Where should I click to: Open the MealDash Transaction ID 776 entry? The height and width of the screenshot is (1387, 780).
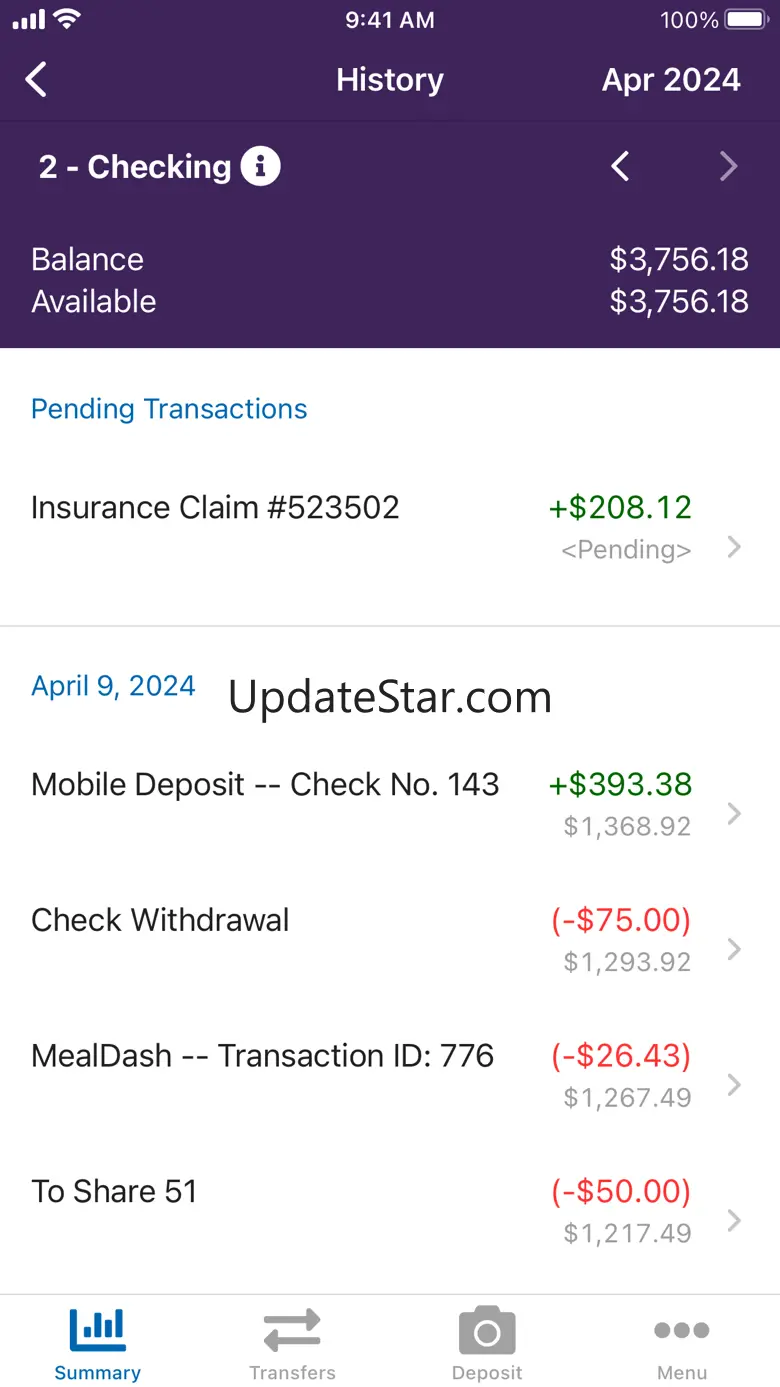pos(390,1076)
